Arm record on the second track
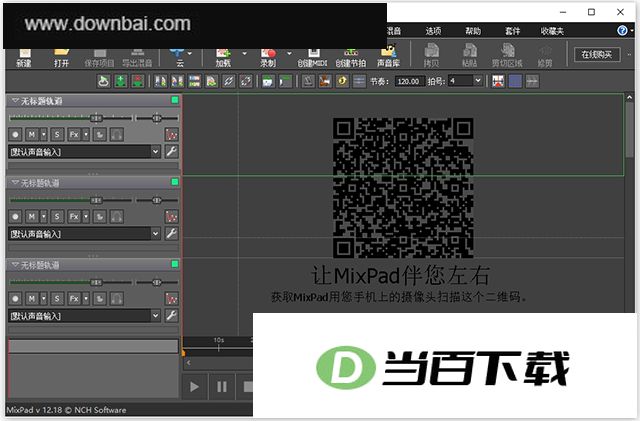The image size is (640, 421). click(16, 216)
